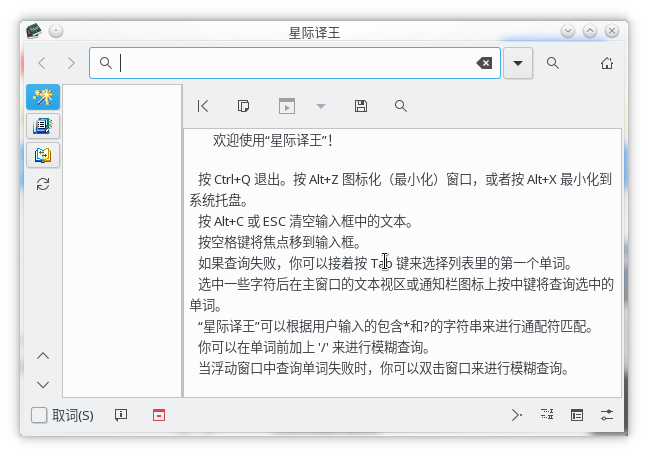Click the refresh arrows sidebar icon
The height and width of the screenshot is (456, 648).
(x=43, y=184)
